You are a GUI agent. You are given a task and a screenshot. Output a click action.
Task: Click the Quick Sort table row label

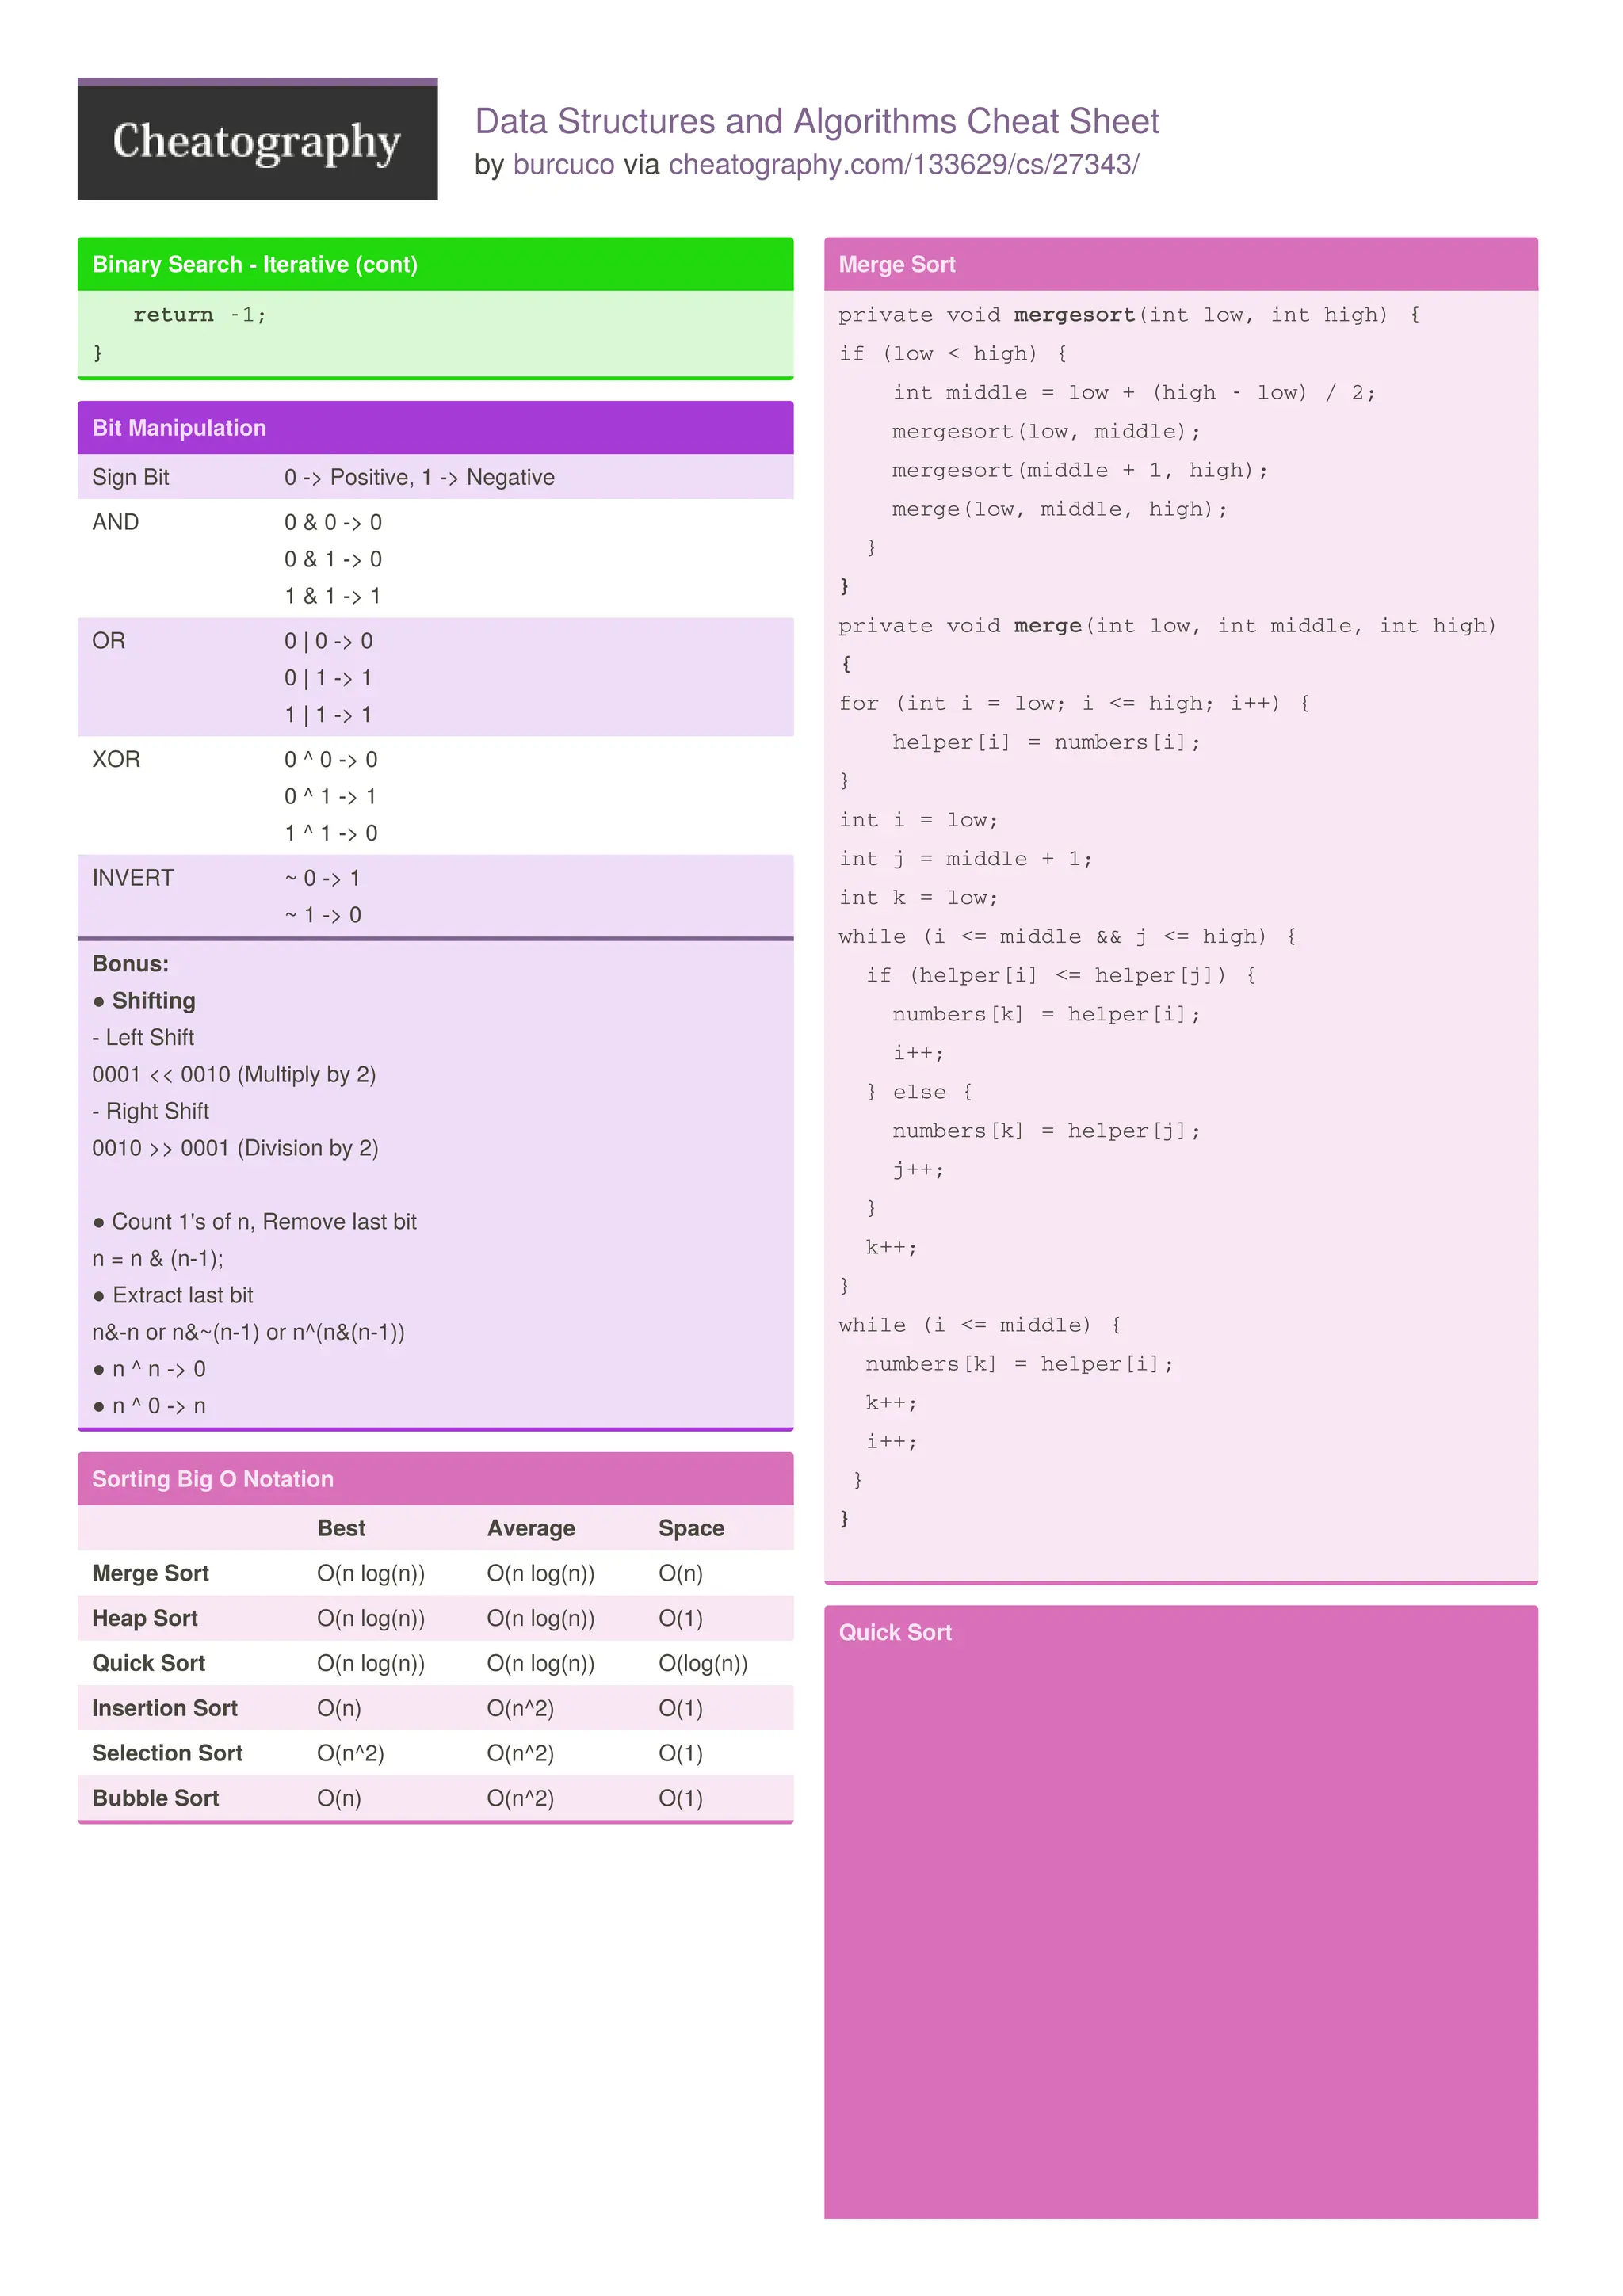[148, 1663]
